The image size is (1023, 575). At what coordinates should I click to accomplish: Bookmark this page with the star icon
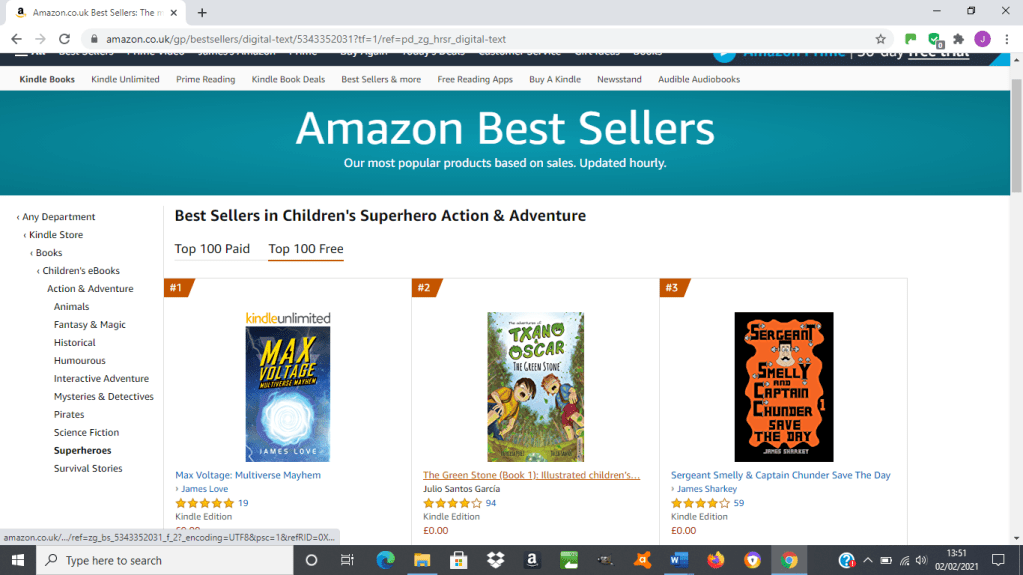[x=880, y=39]
